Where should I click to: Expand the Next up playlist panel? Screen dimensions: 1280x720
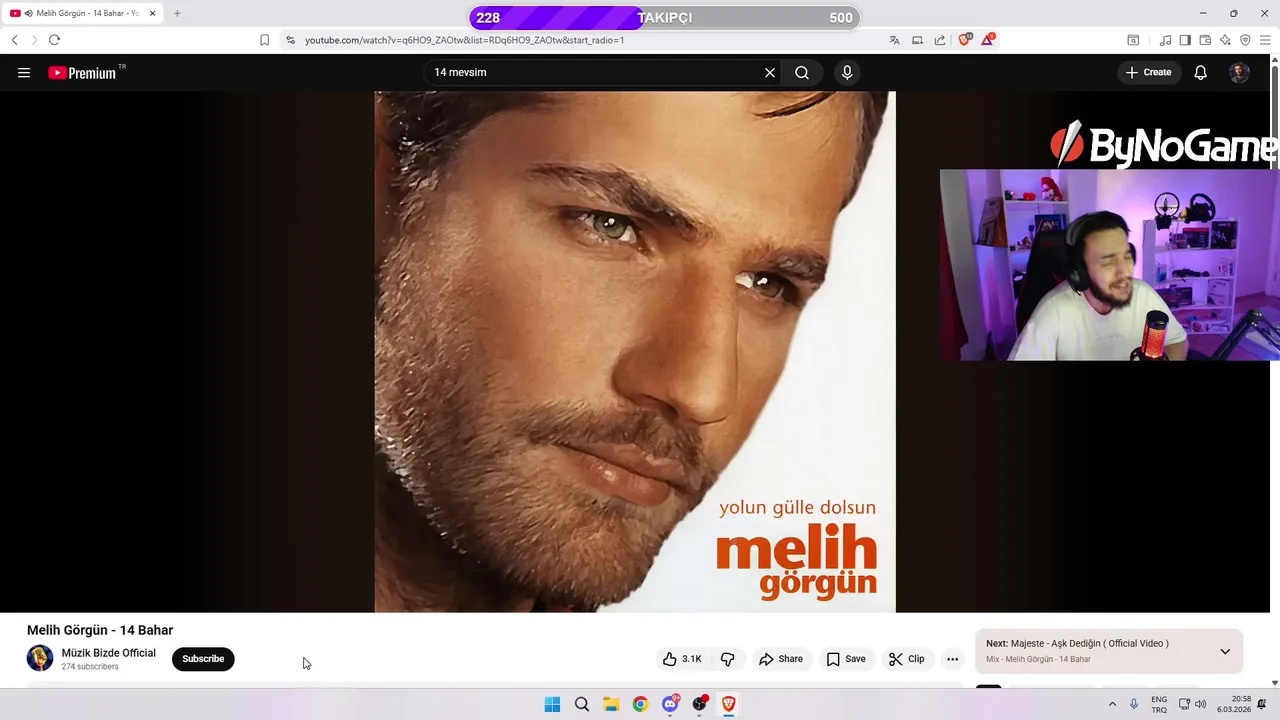1225,652
